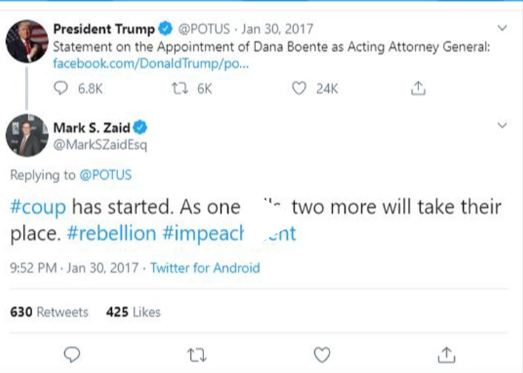The image size is (523, 373).
Task: Reply to Mark S. Zaid's tweet
Action: pyautogui.click(x=72, y=354)
